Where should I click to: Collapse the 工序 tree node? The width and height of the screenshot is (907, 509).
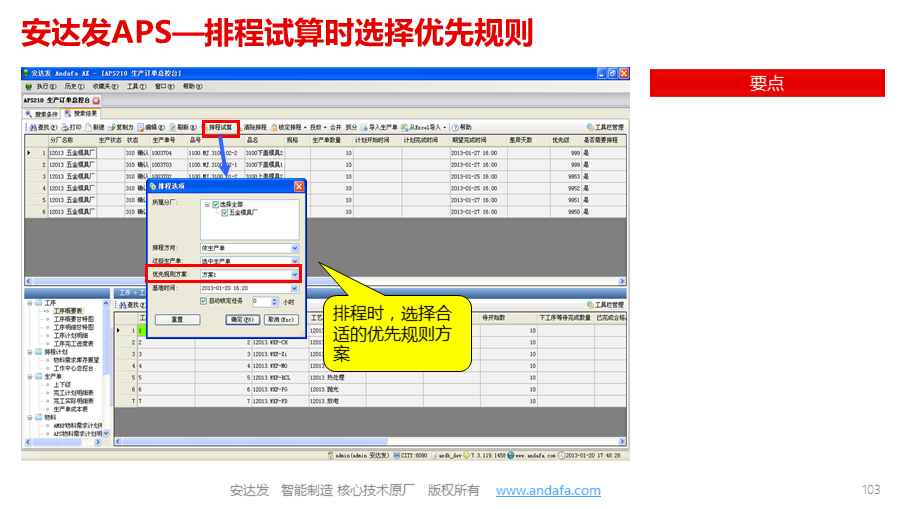pyautogui.click(x=30, y=303)
